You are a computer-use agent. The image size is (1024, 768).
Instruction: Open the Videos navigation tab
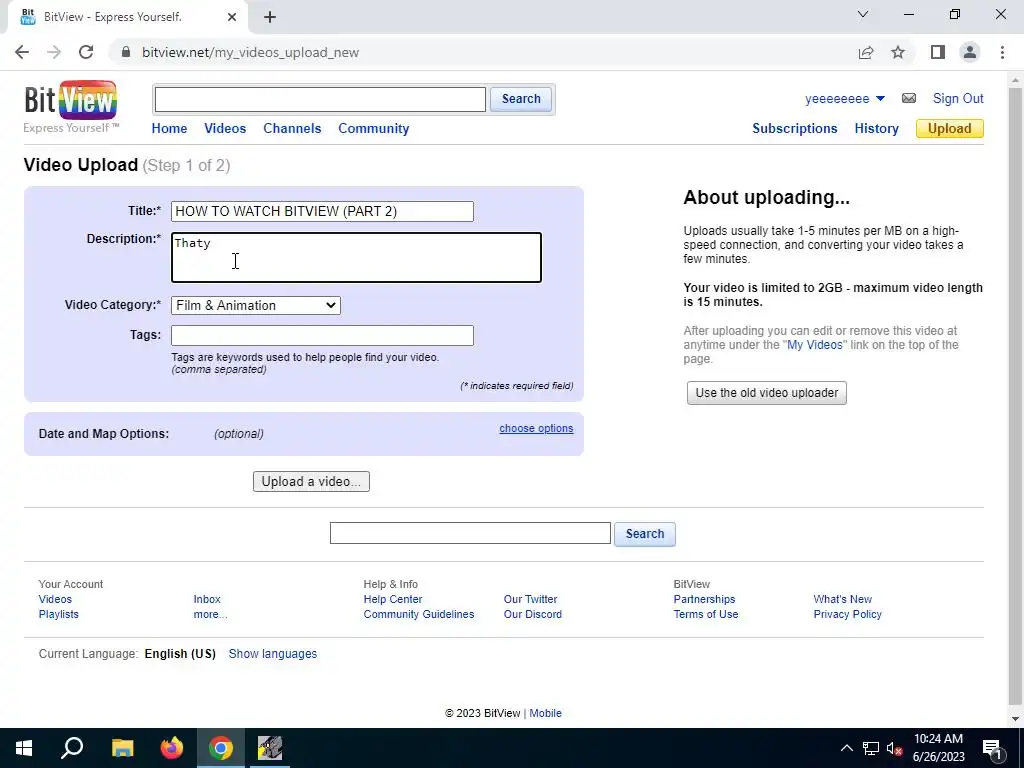pos(225,129)
